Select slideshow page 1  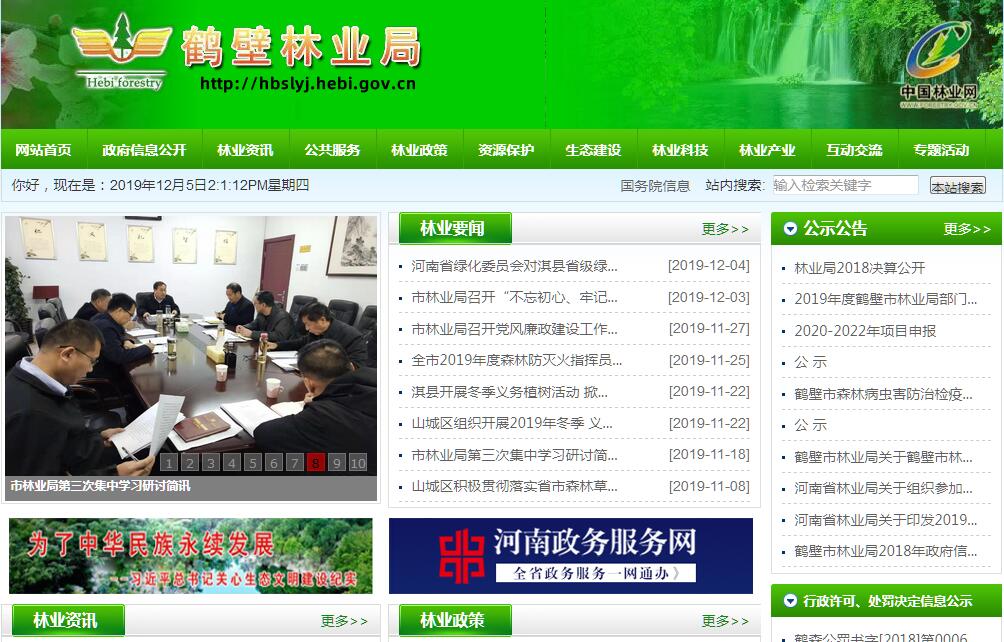pyautogui.click(x=168, y=462)
